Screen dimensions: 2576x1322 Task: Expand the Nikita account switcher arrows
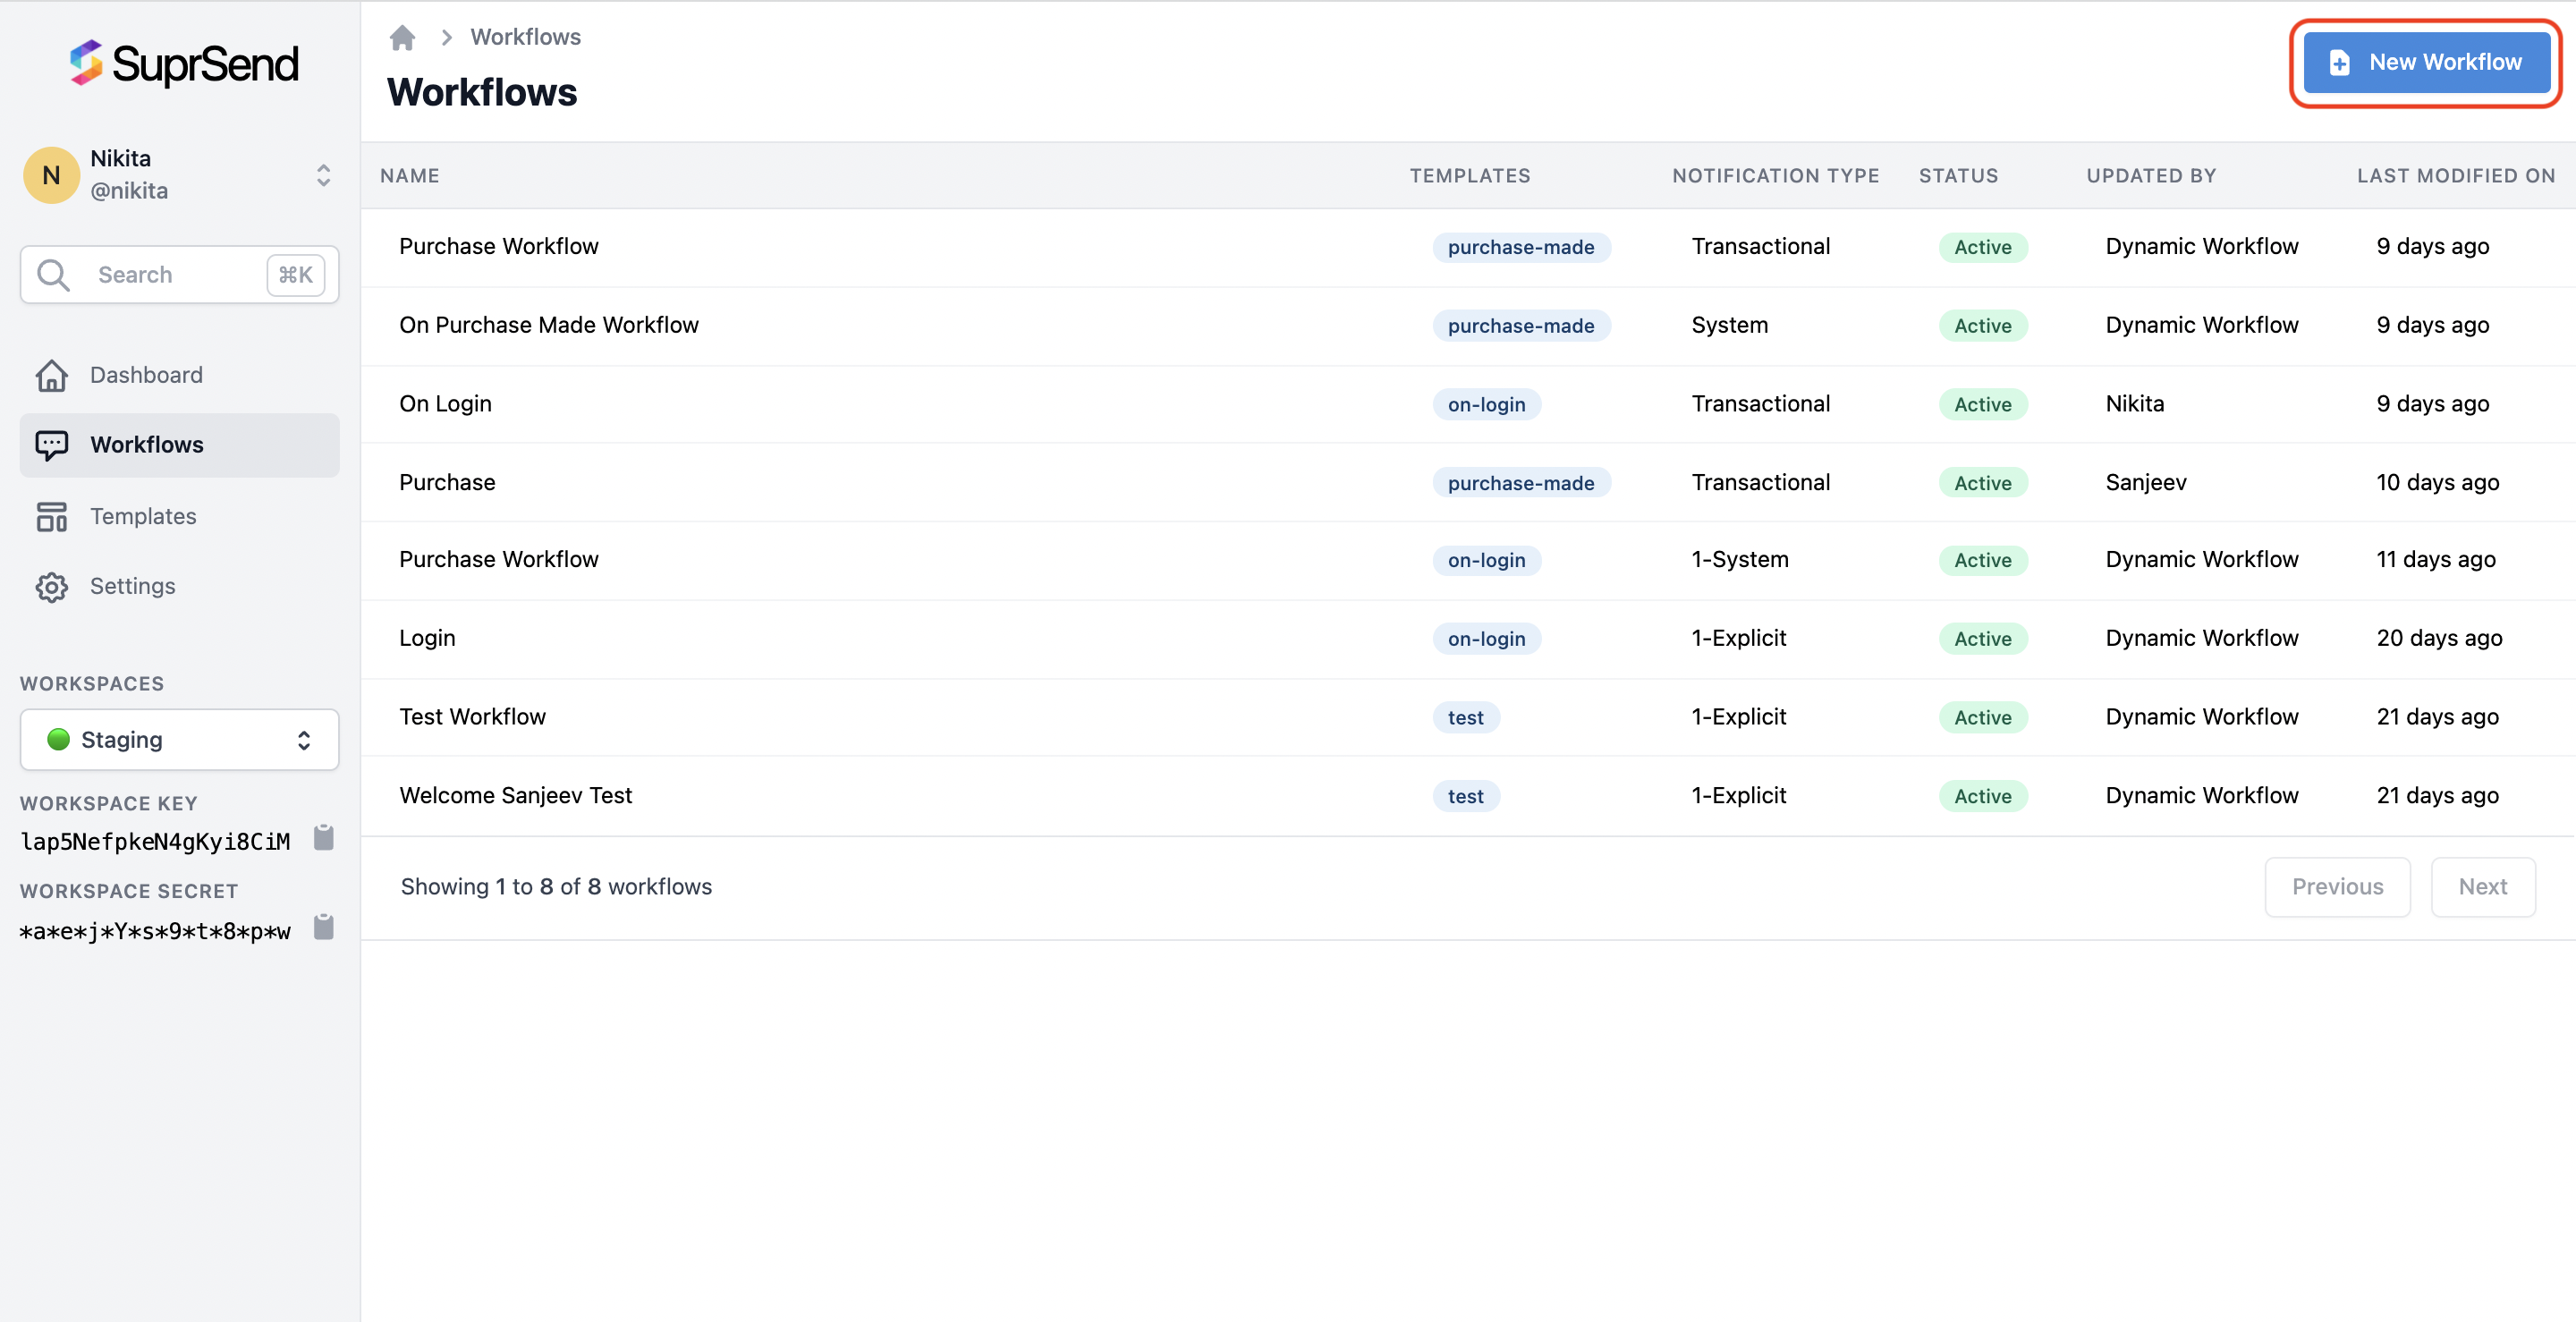point(323,175)
